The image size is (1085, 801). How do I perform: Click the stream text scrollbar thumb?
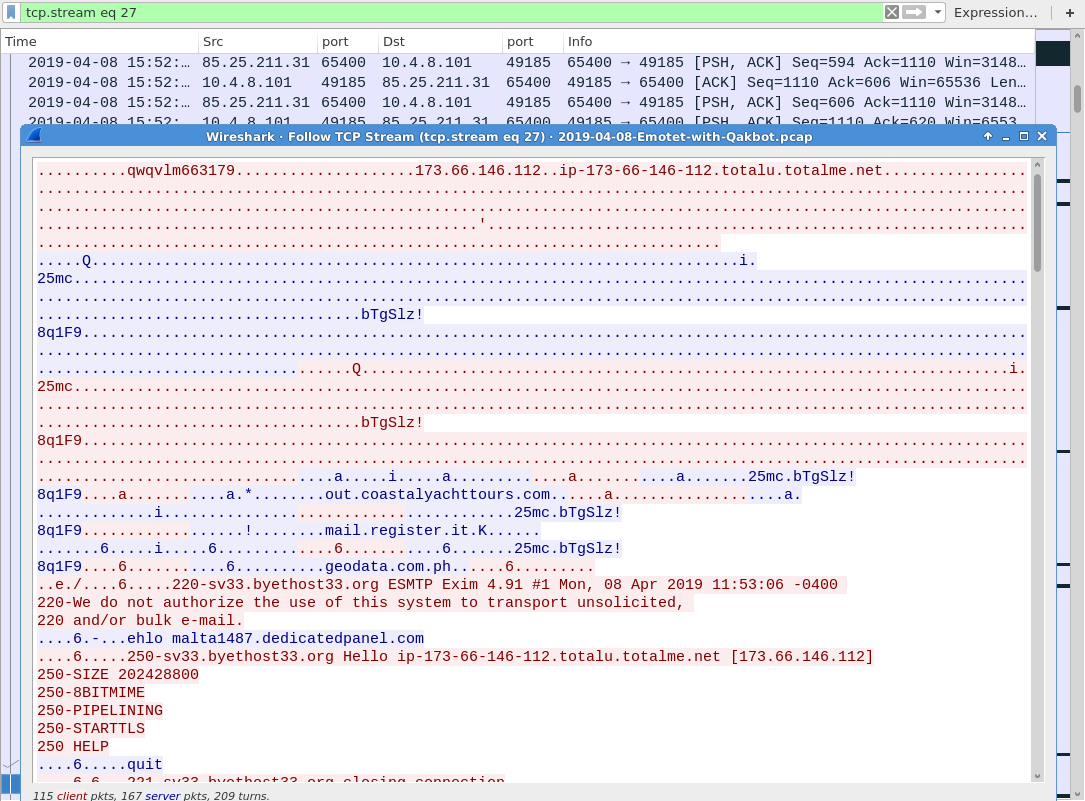1037,222
